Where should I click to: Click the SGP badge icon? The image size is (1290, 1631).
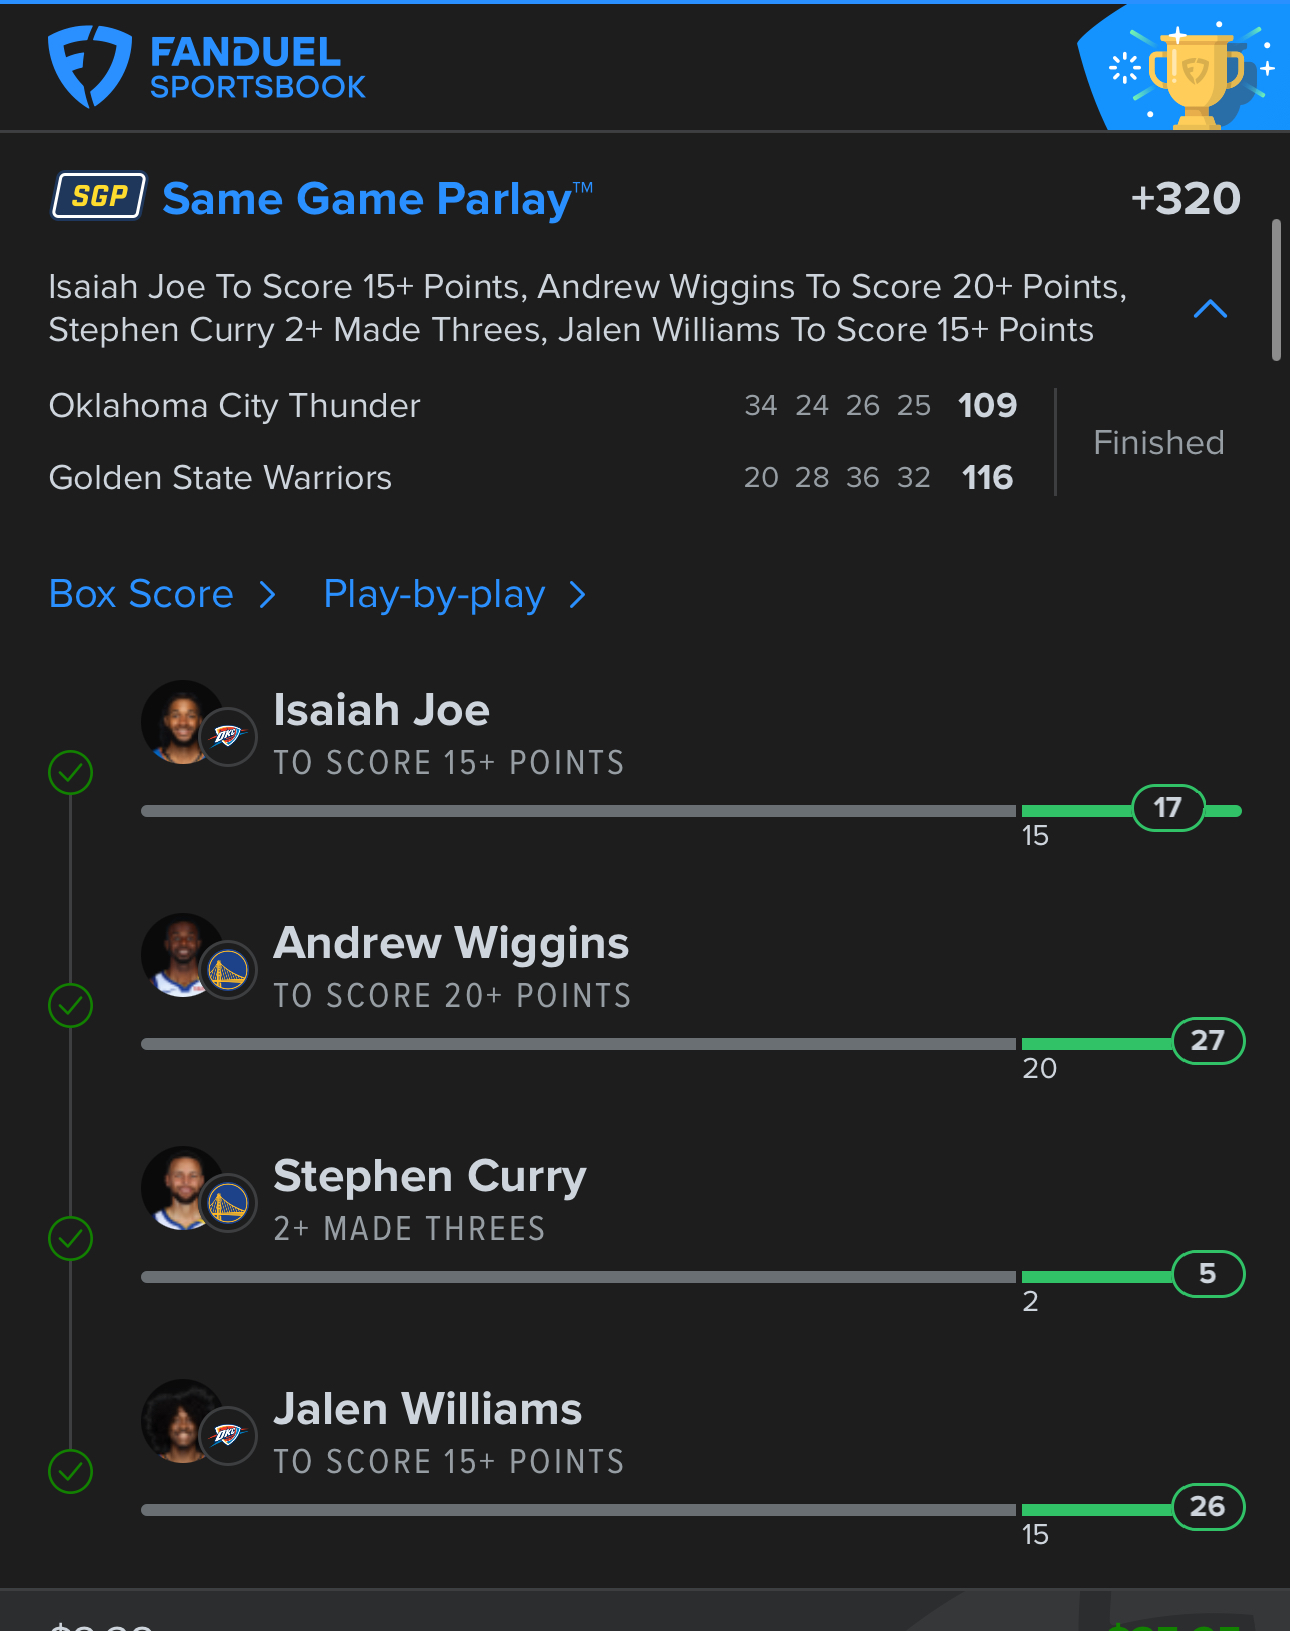[99, 196]
